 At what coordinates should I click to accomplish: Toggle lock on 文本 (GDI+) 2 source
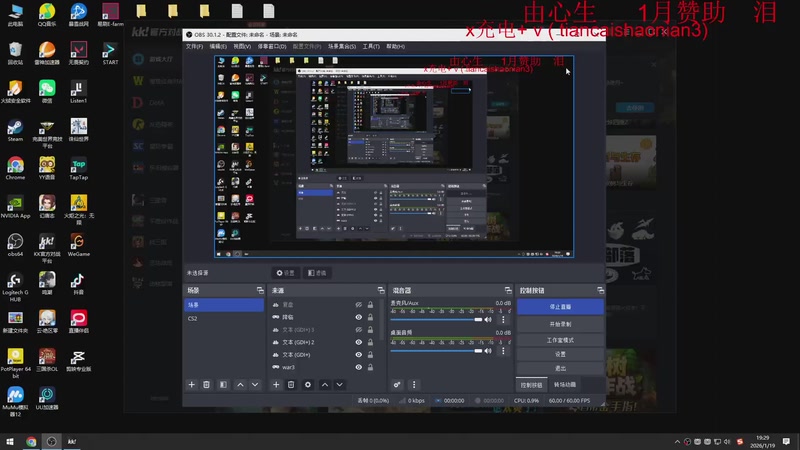[370, 342]
